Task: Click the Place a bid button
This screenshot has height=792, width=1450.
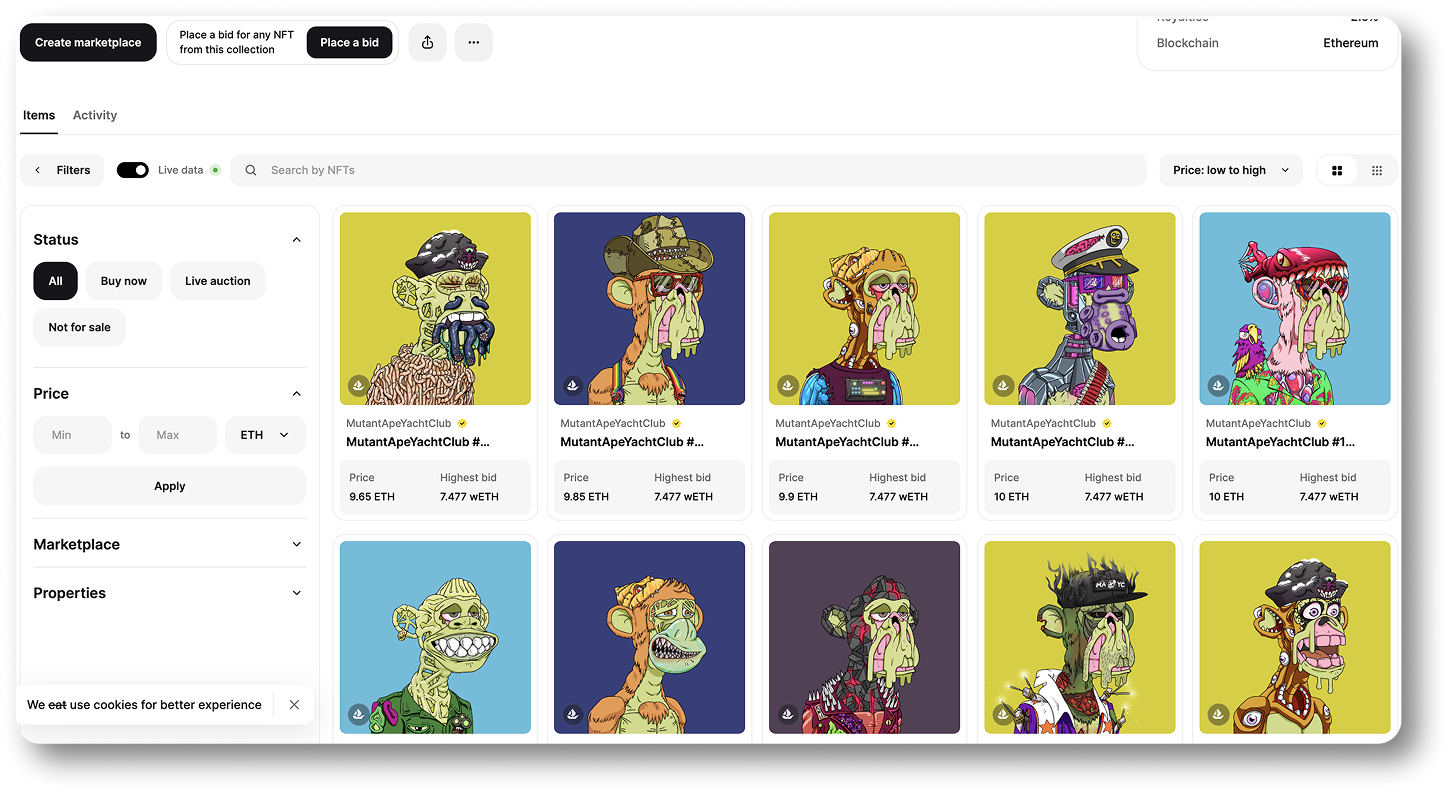Action: click(x=350, y=42)
